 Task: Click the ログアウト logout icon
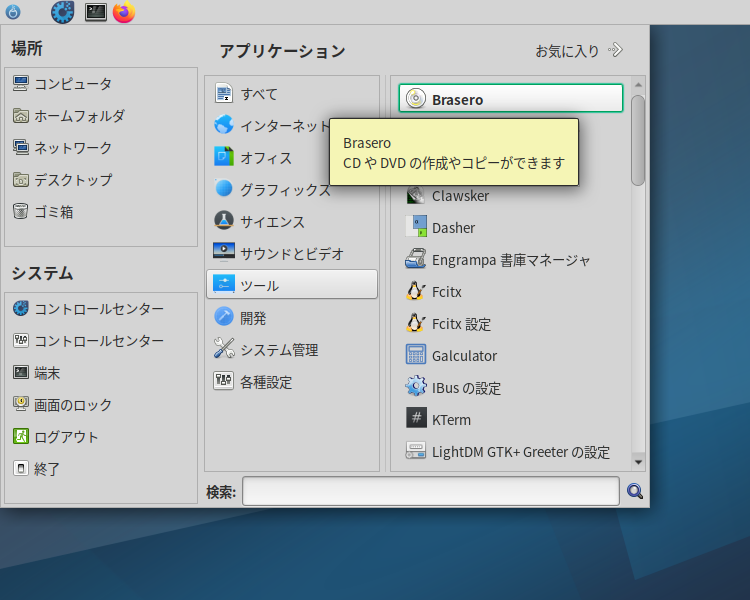coord(21,436)
